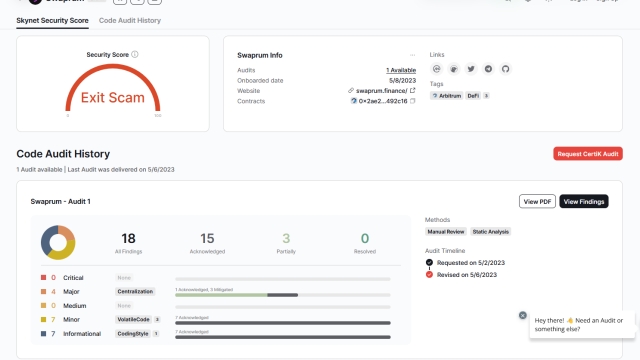Open the swaprum.finance/ website link
The height and width of the screenshot is (360, 640).
[x=381, y=91]
